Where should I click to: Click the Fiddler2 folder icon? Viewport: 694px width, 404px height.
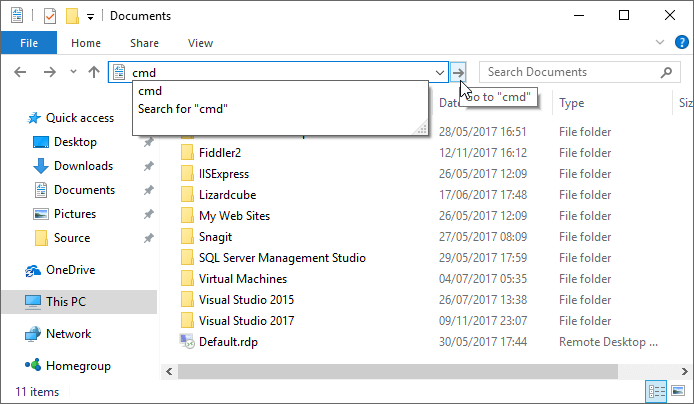pyautogui.click(x=187, y=153)
